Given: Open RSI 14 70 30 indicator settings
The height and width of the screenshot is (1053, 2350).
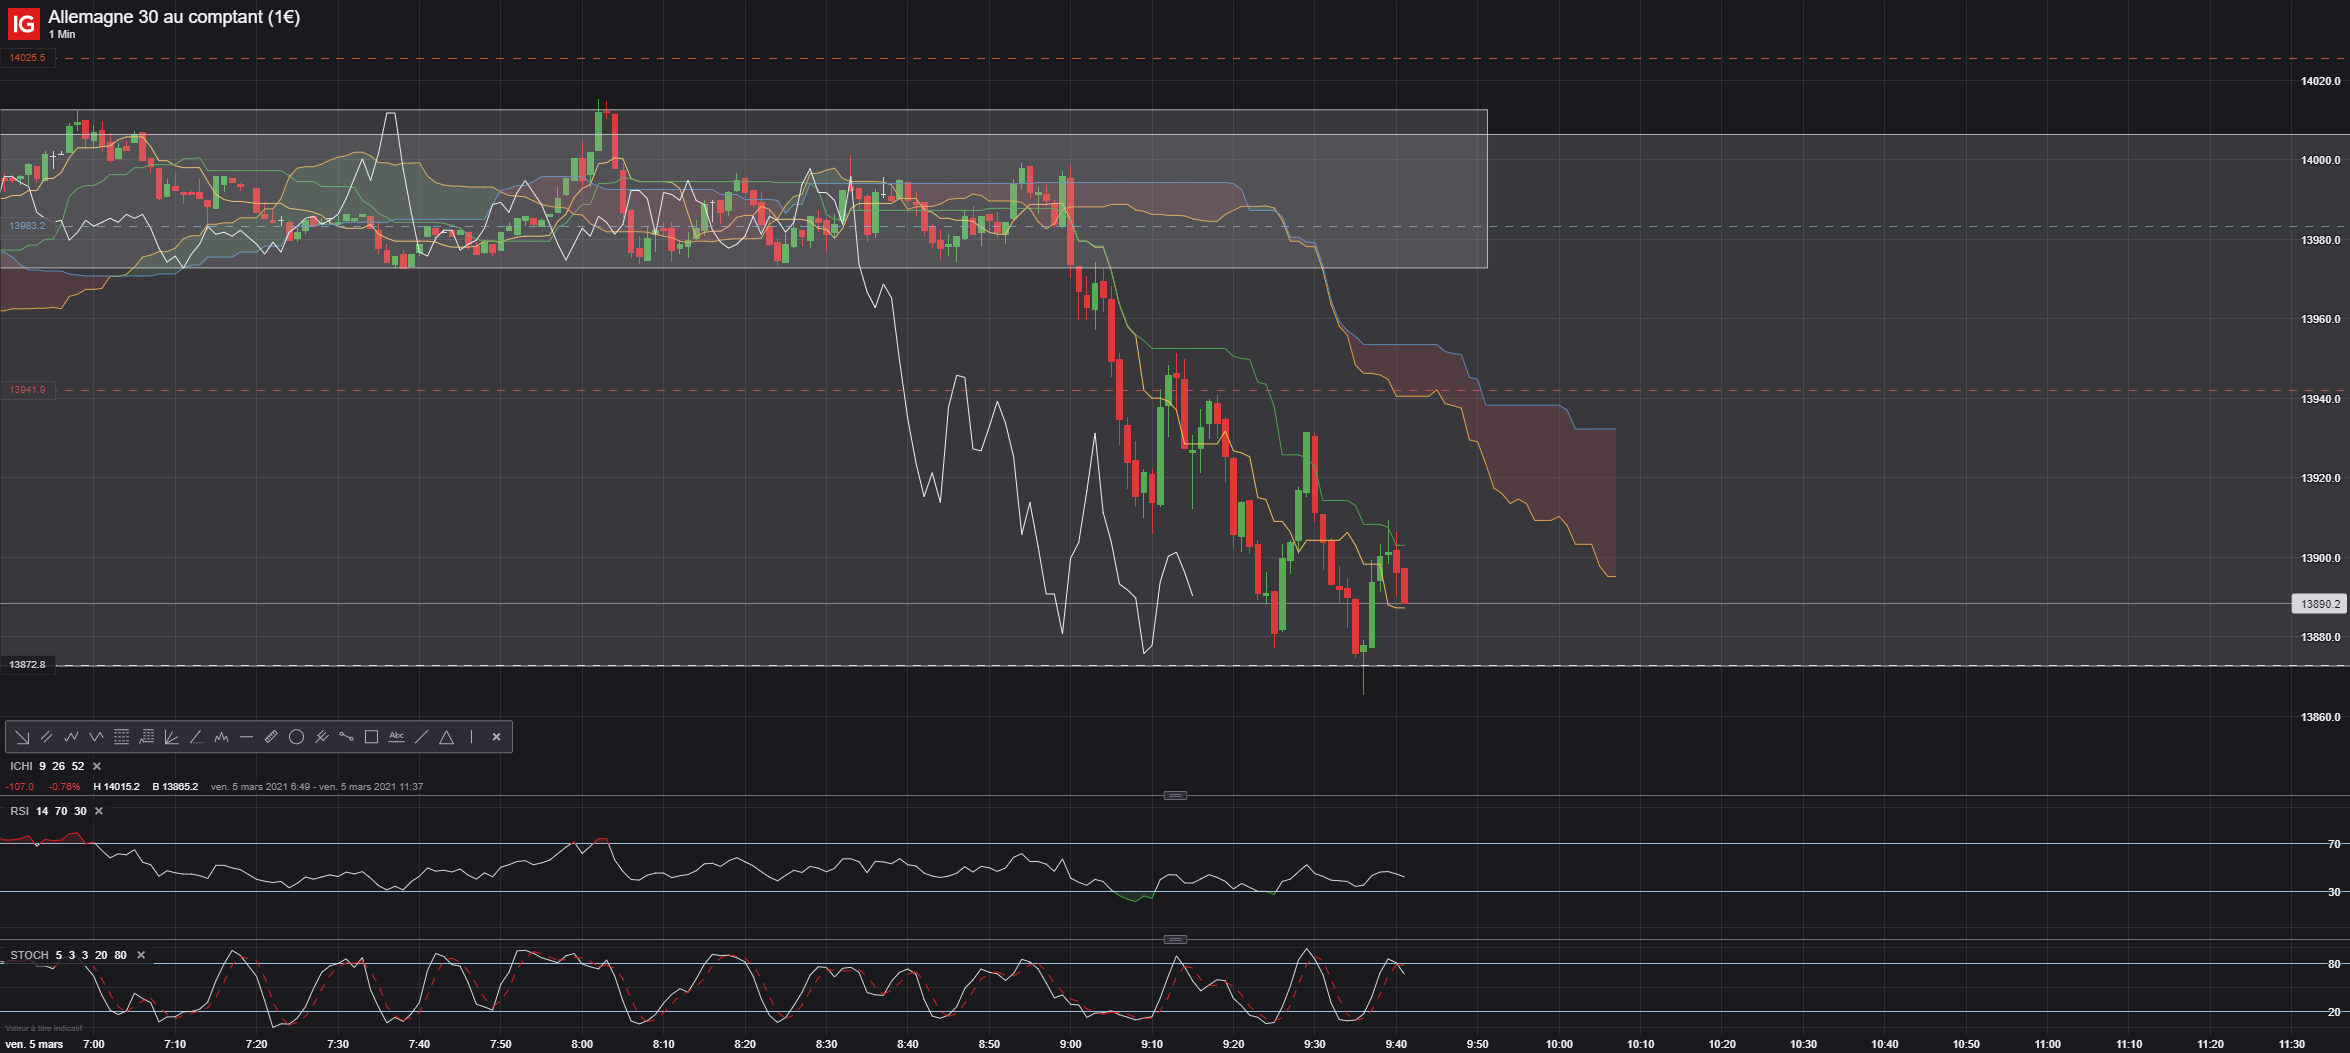Looking at the screenshot, I should [x=48, y=811].
